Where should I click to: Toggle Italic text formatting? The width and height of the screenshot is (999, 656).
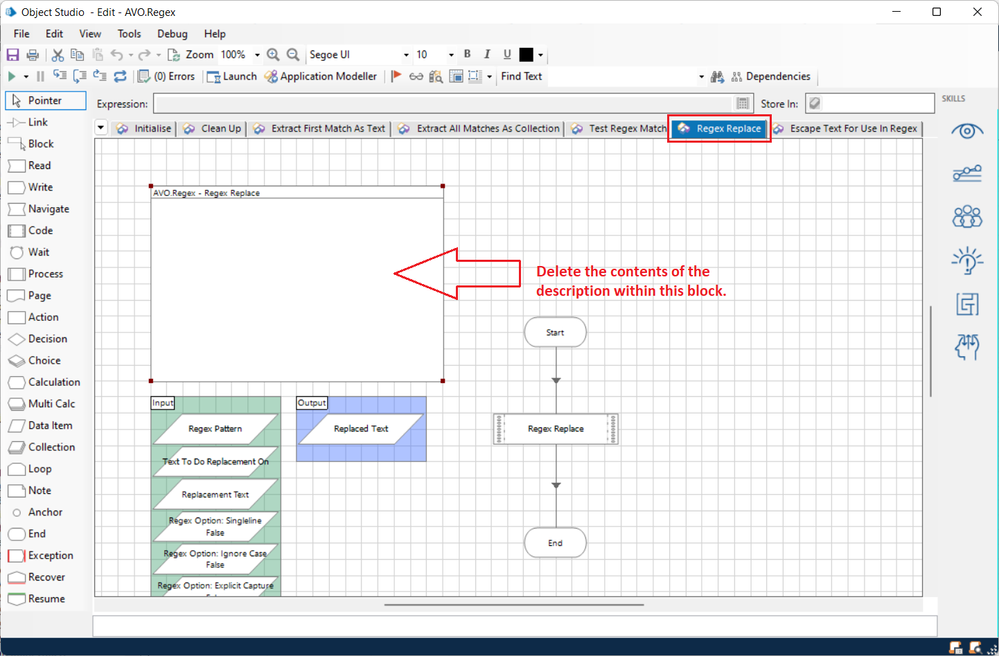click(x=487, y=55)
